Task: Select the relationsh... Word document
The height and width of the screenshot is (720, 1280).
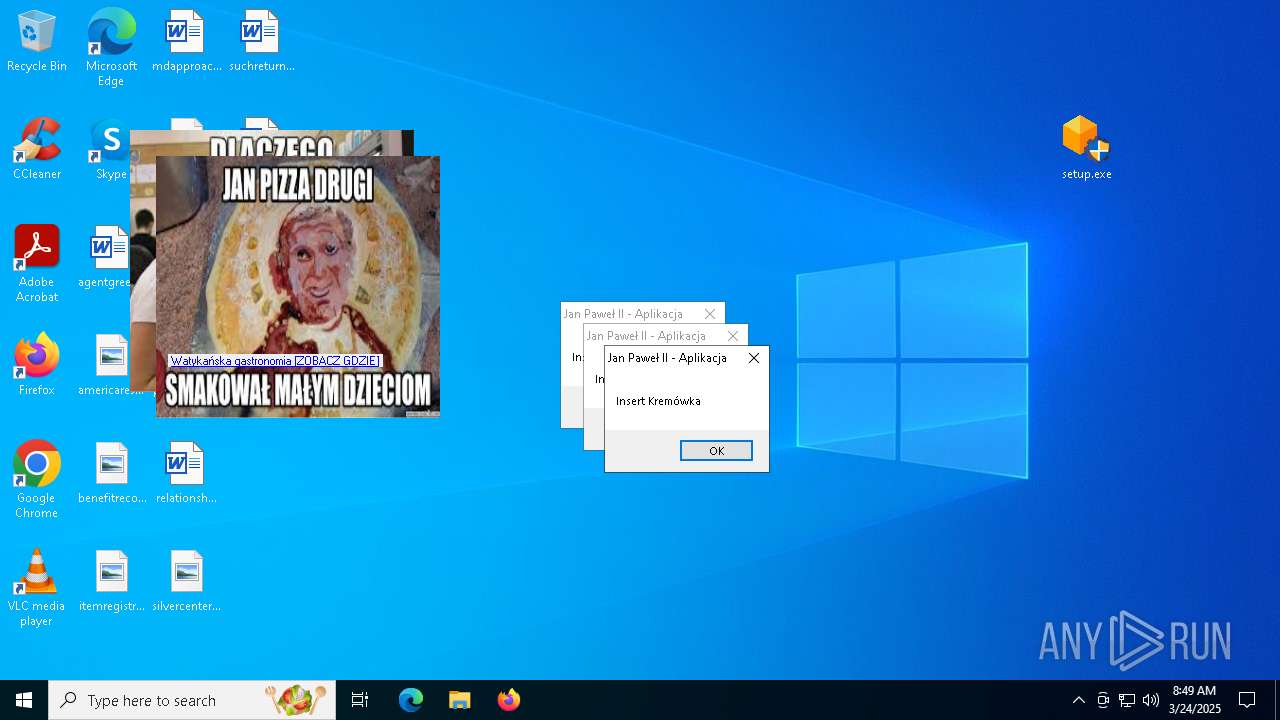Action: pos(186,474)
